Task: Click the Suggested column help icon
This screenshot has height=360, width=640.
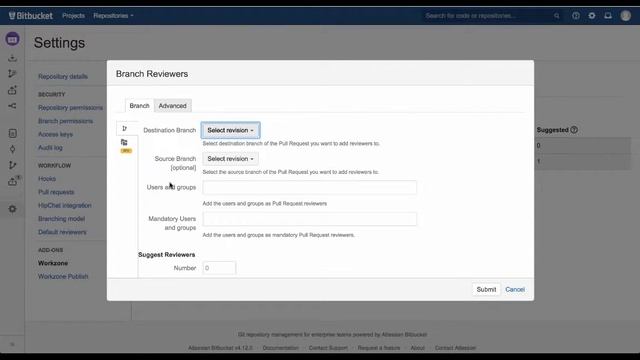Action: (574, 130)
